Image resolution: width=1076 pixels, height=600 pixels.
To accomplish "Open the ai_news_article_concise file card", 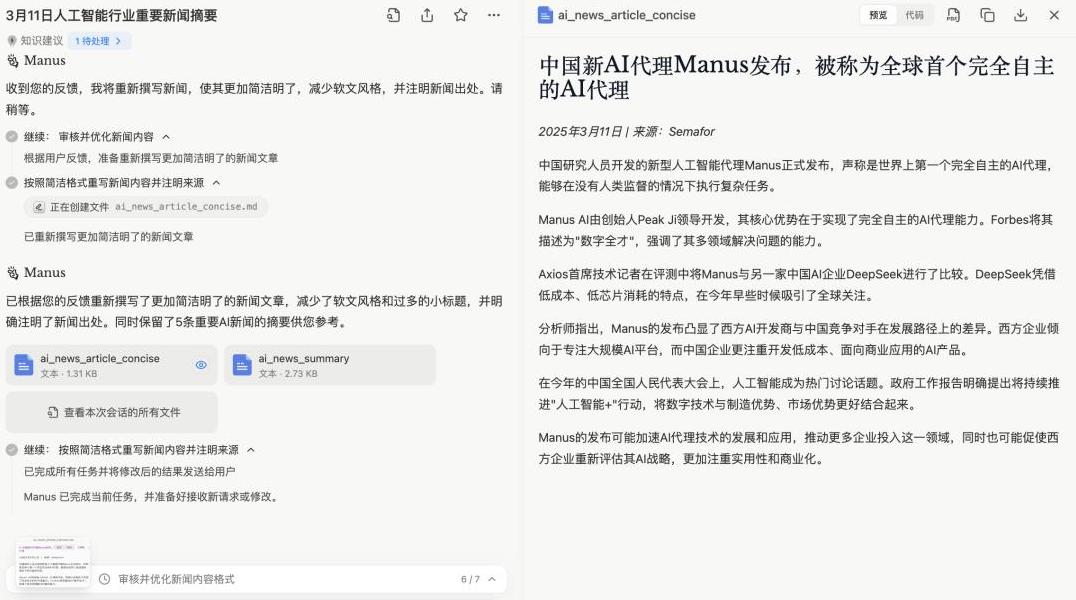I will tap(112, 365).
